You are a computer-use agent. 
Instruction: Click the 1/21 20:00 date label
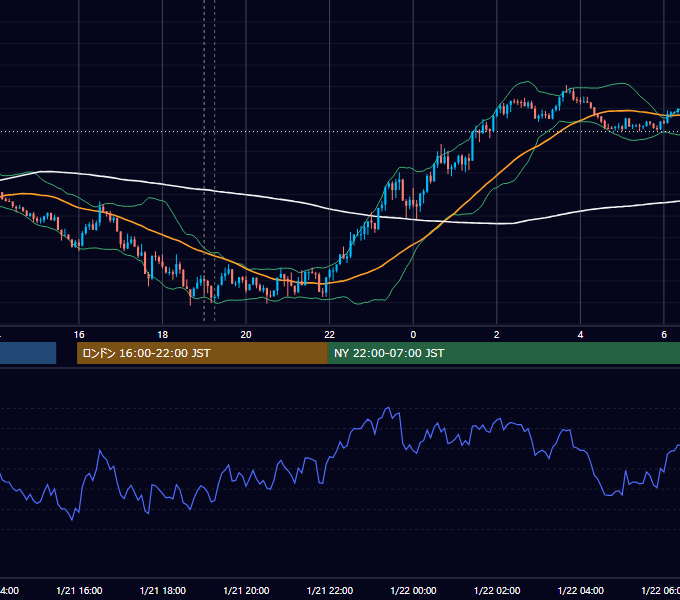[246, 590]
